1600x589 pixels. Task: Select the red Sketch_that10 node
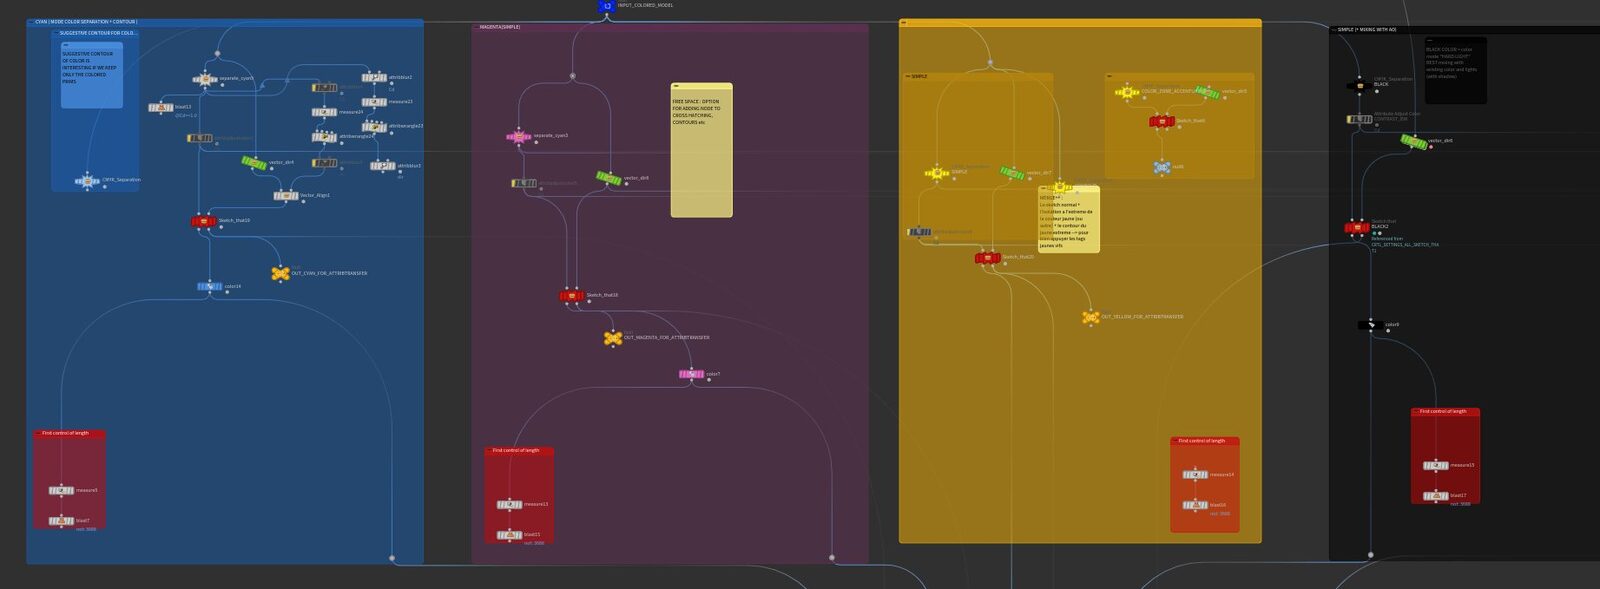[x=204, y=221]
